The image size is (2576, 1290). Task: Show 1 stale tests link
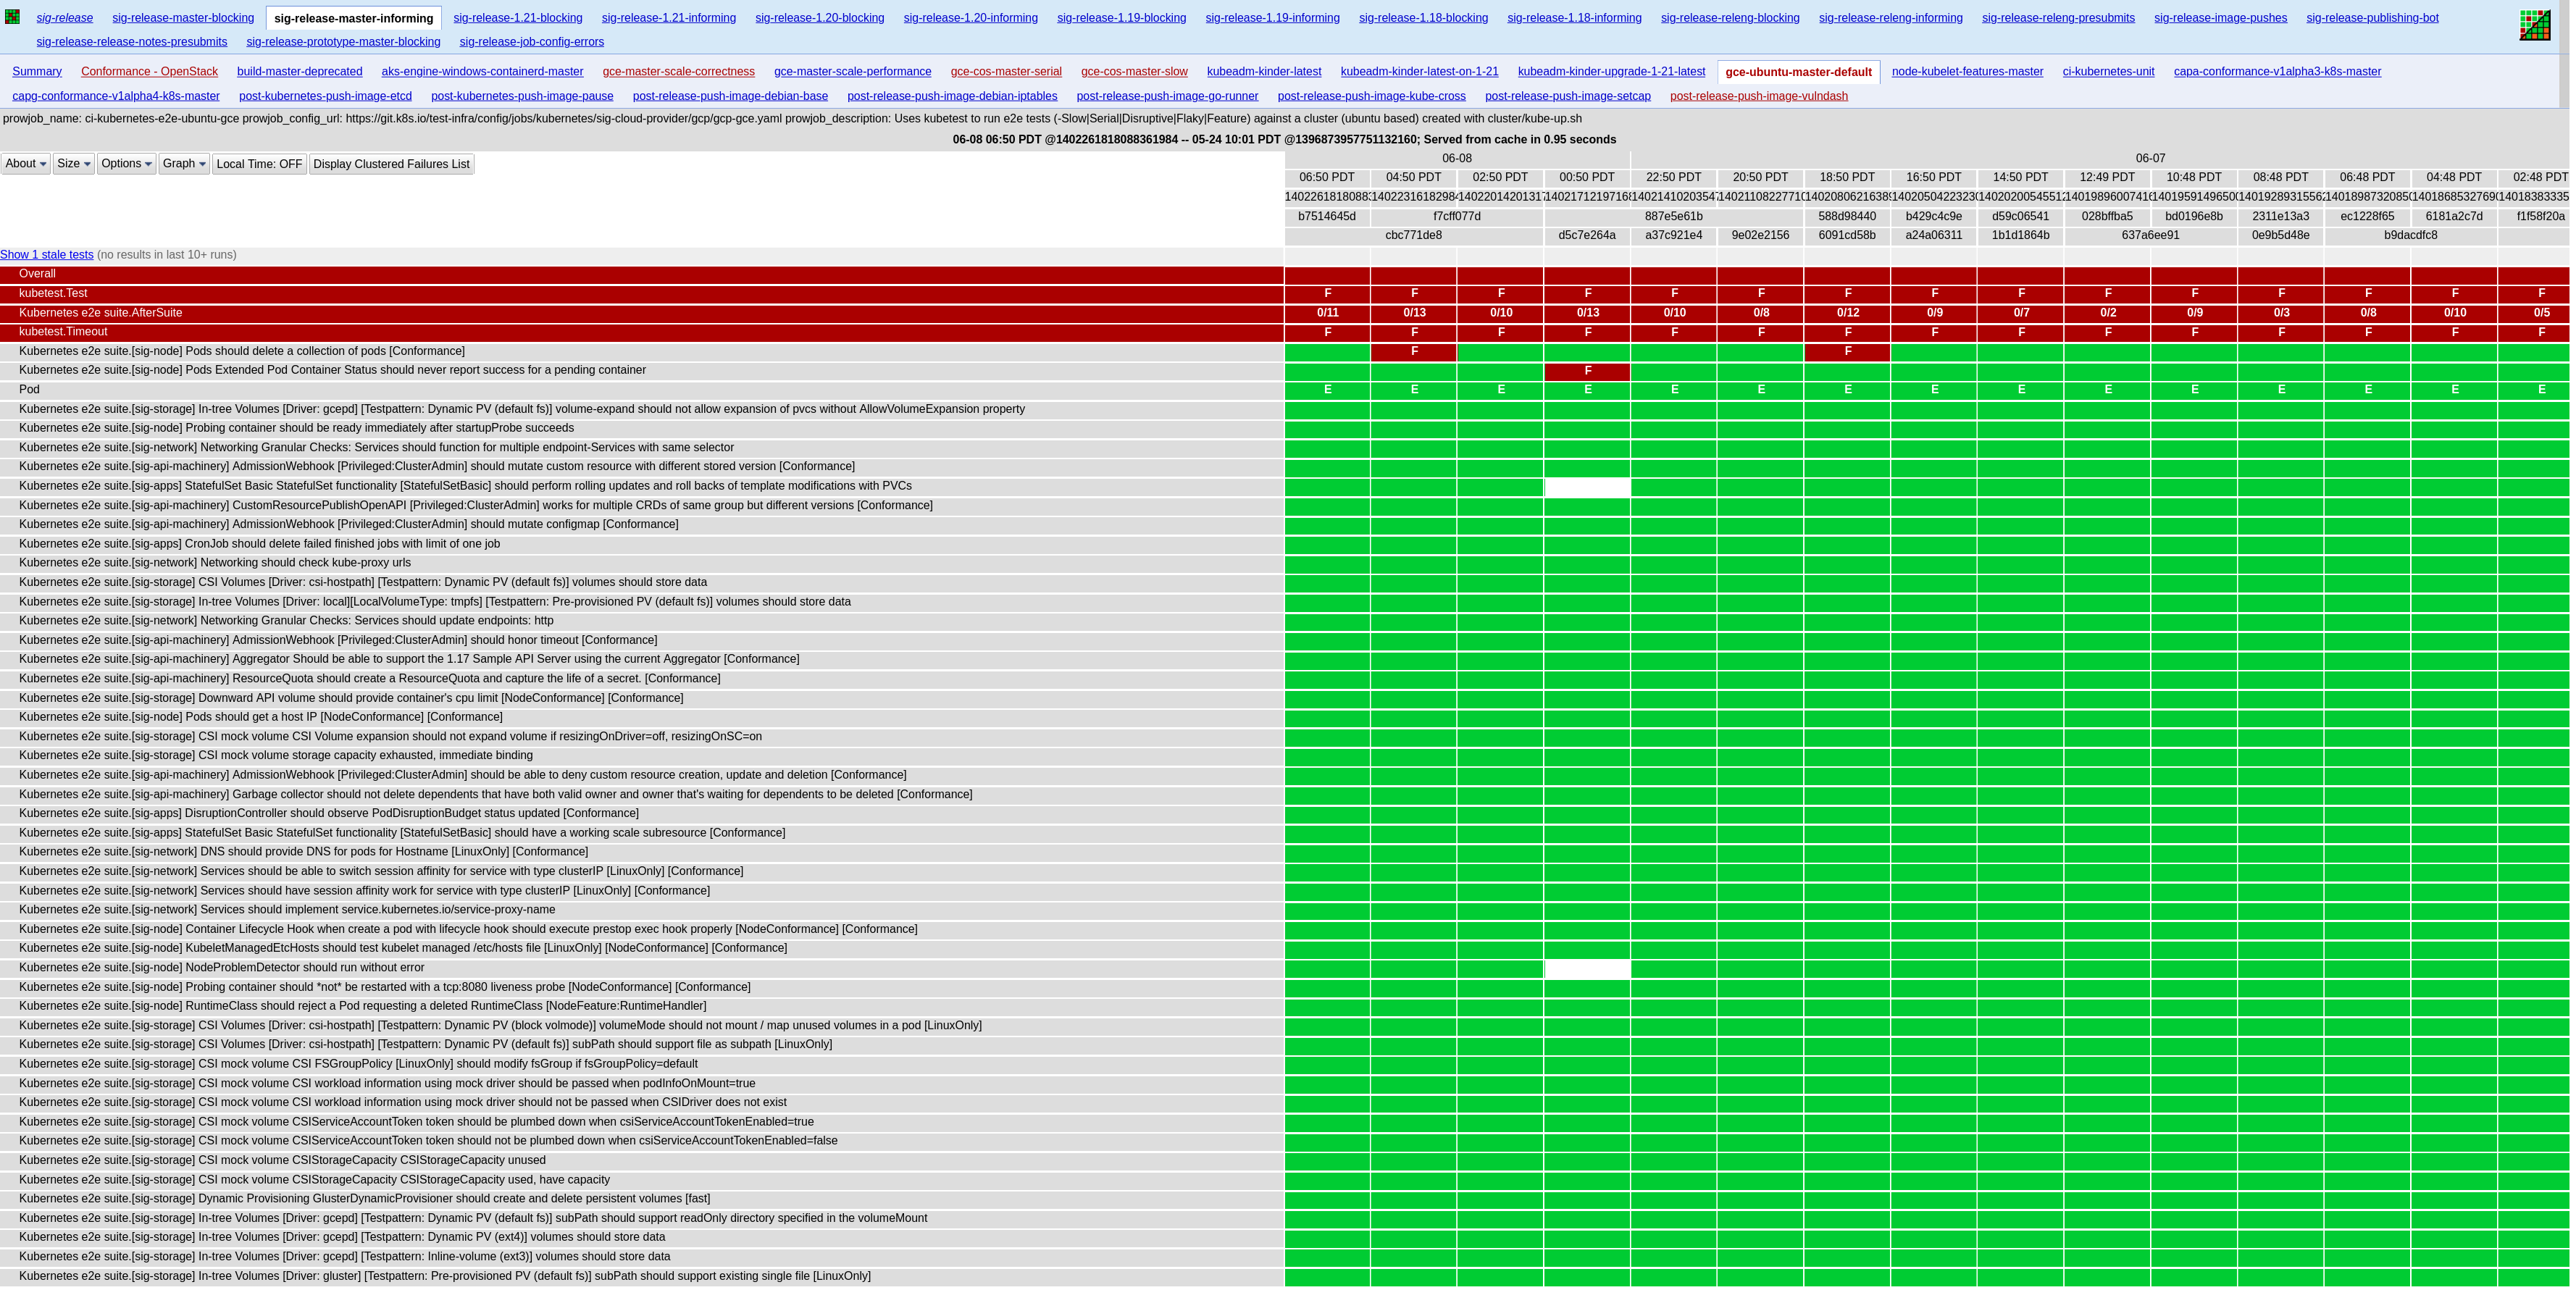point(47,255)
